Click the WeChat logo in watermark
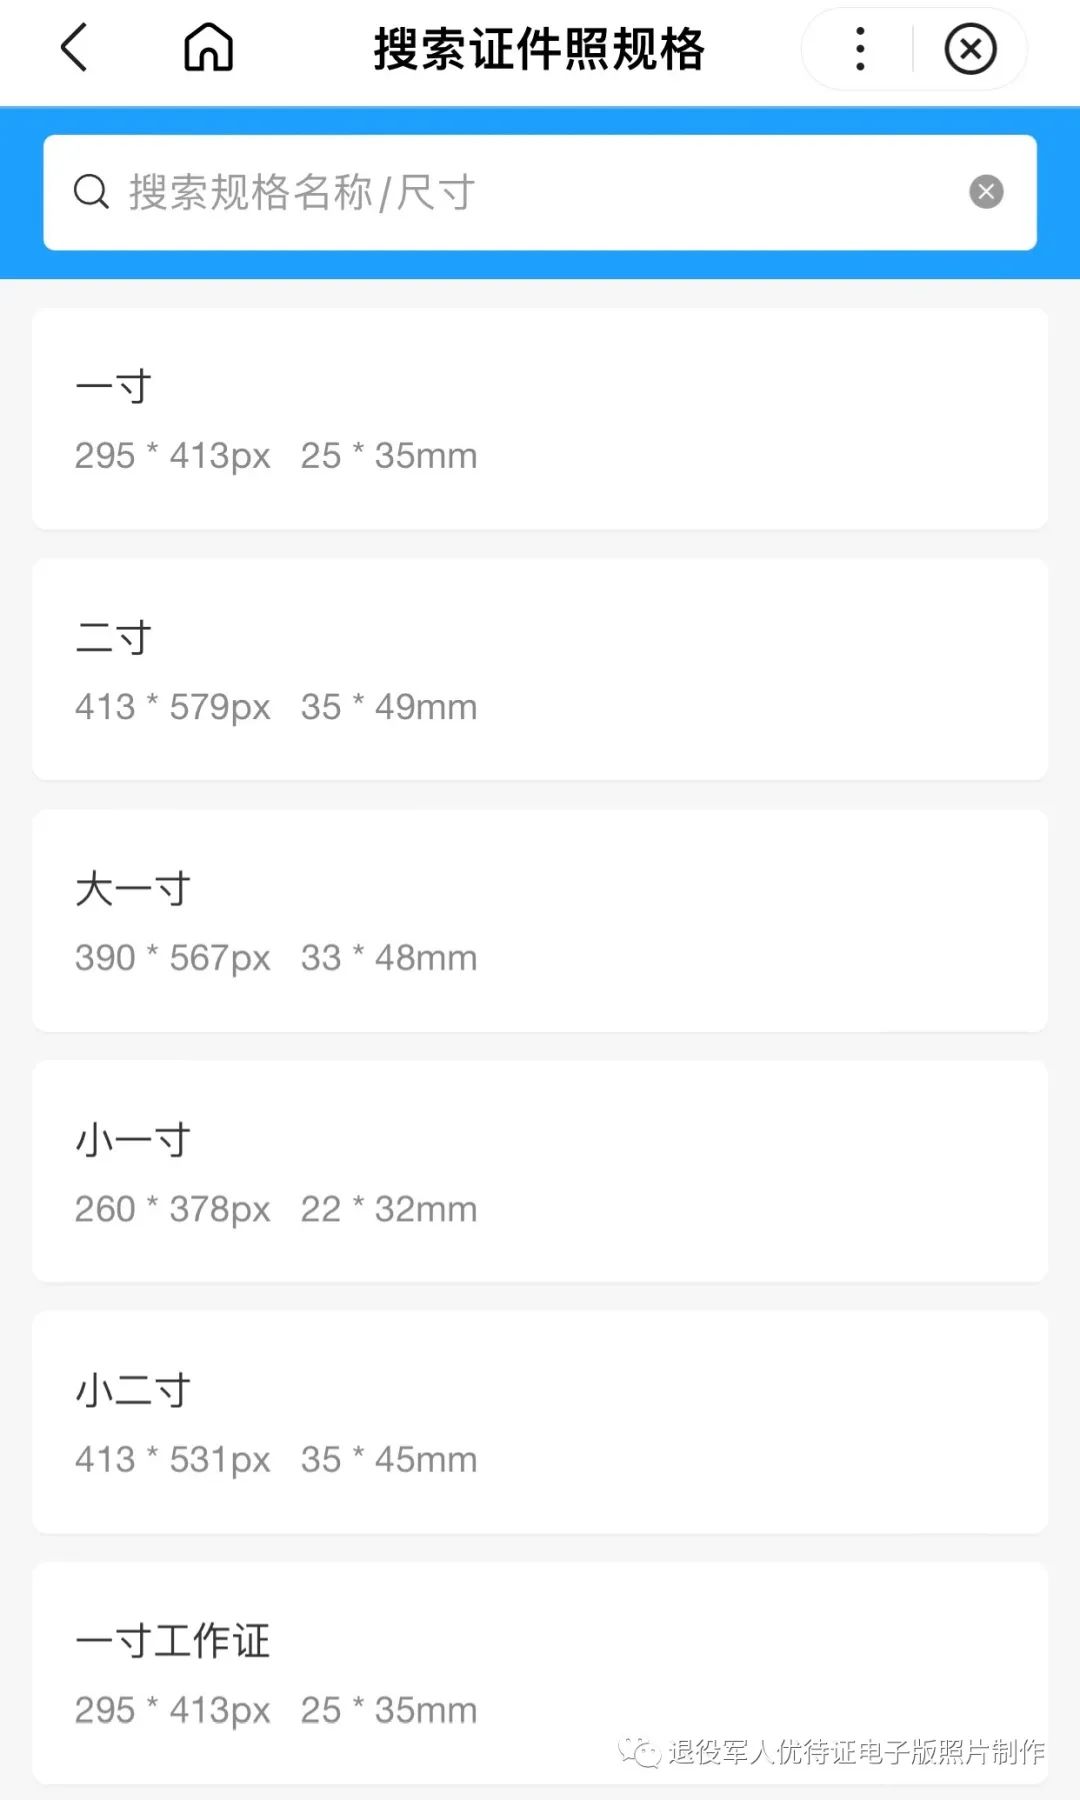This screenshot has width=1080, height=1800. click(640, 1752)
